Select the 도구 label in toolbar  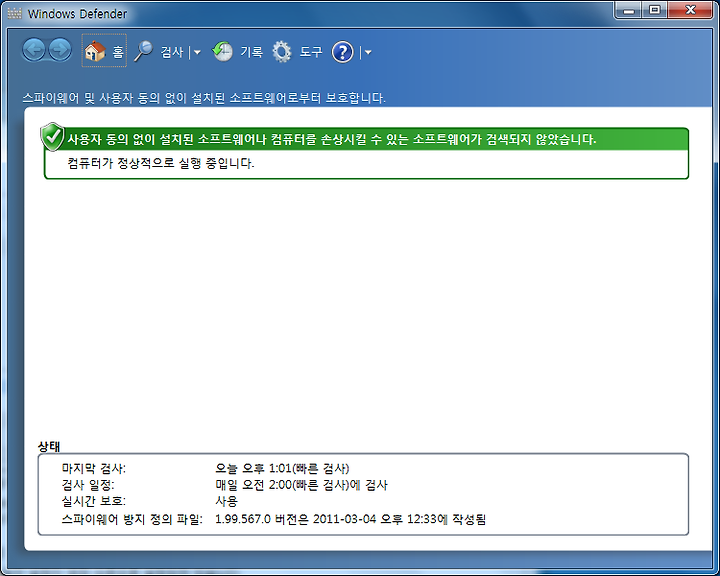[x=311, y=52]
